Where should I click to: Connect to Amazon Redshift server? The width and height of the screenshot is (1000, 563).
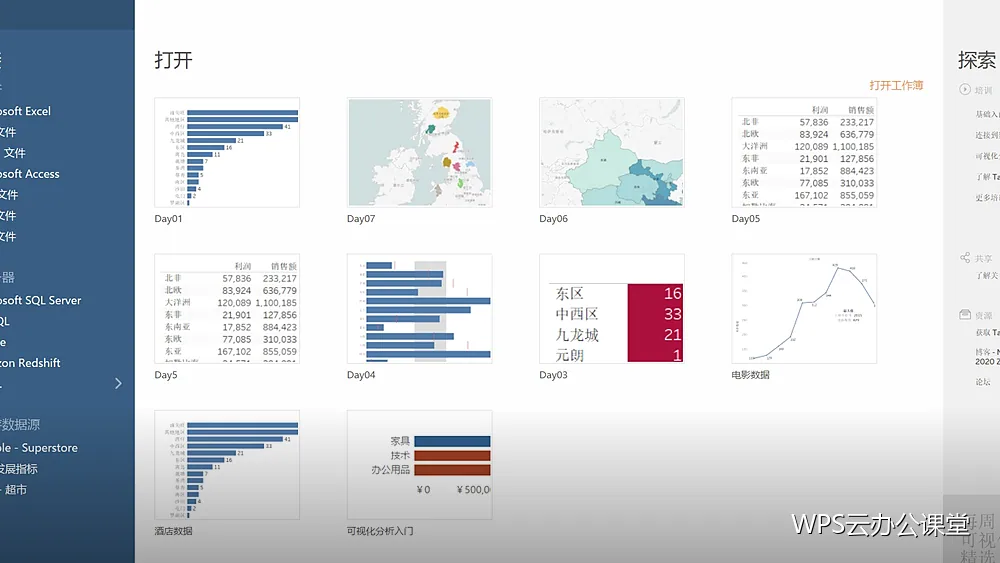(x=30, y=362)
